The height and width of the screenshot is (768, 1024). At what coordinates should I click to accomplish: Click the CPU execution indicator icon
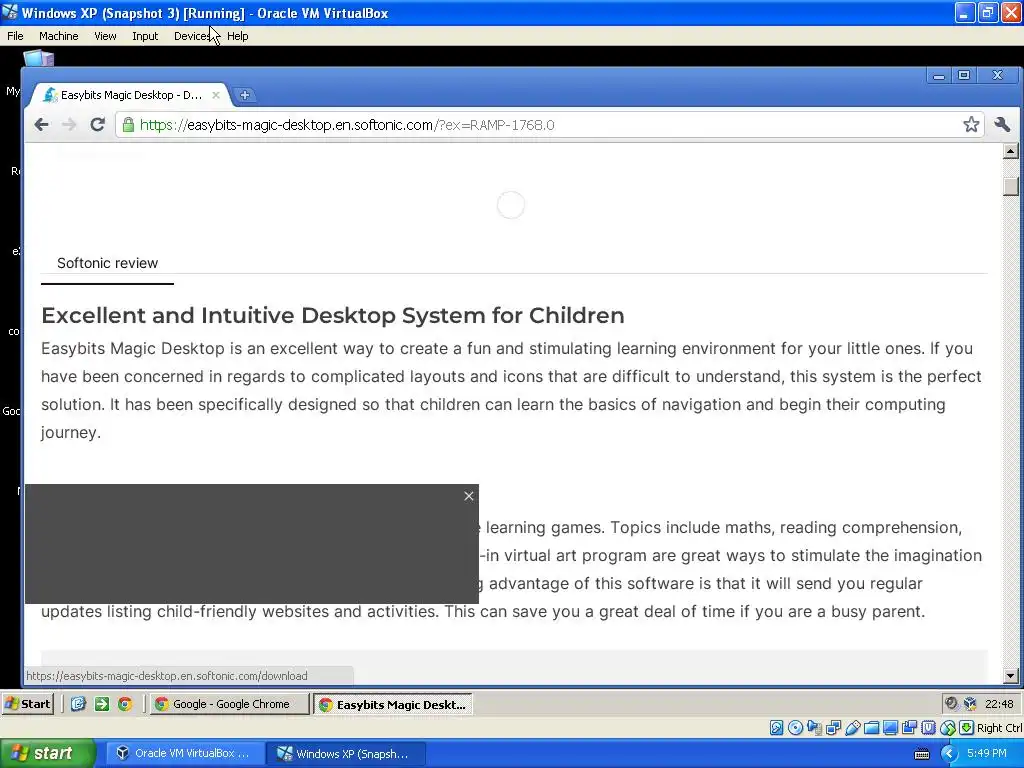928,728
